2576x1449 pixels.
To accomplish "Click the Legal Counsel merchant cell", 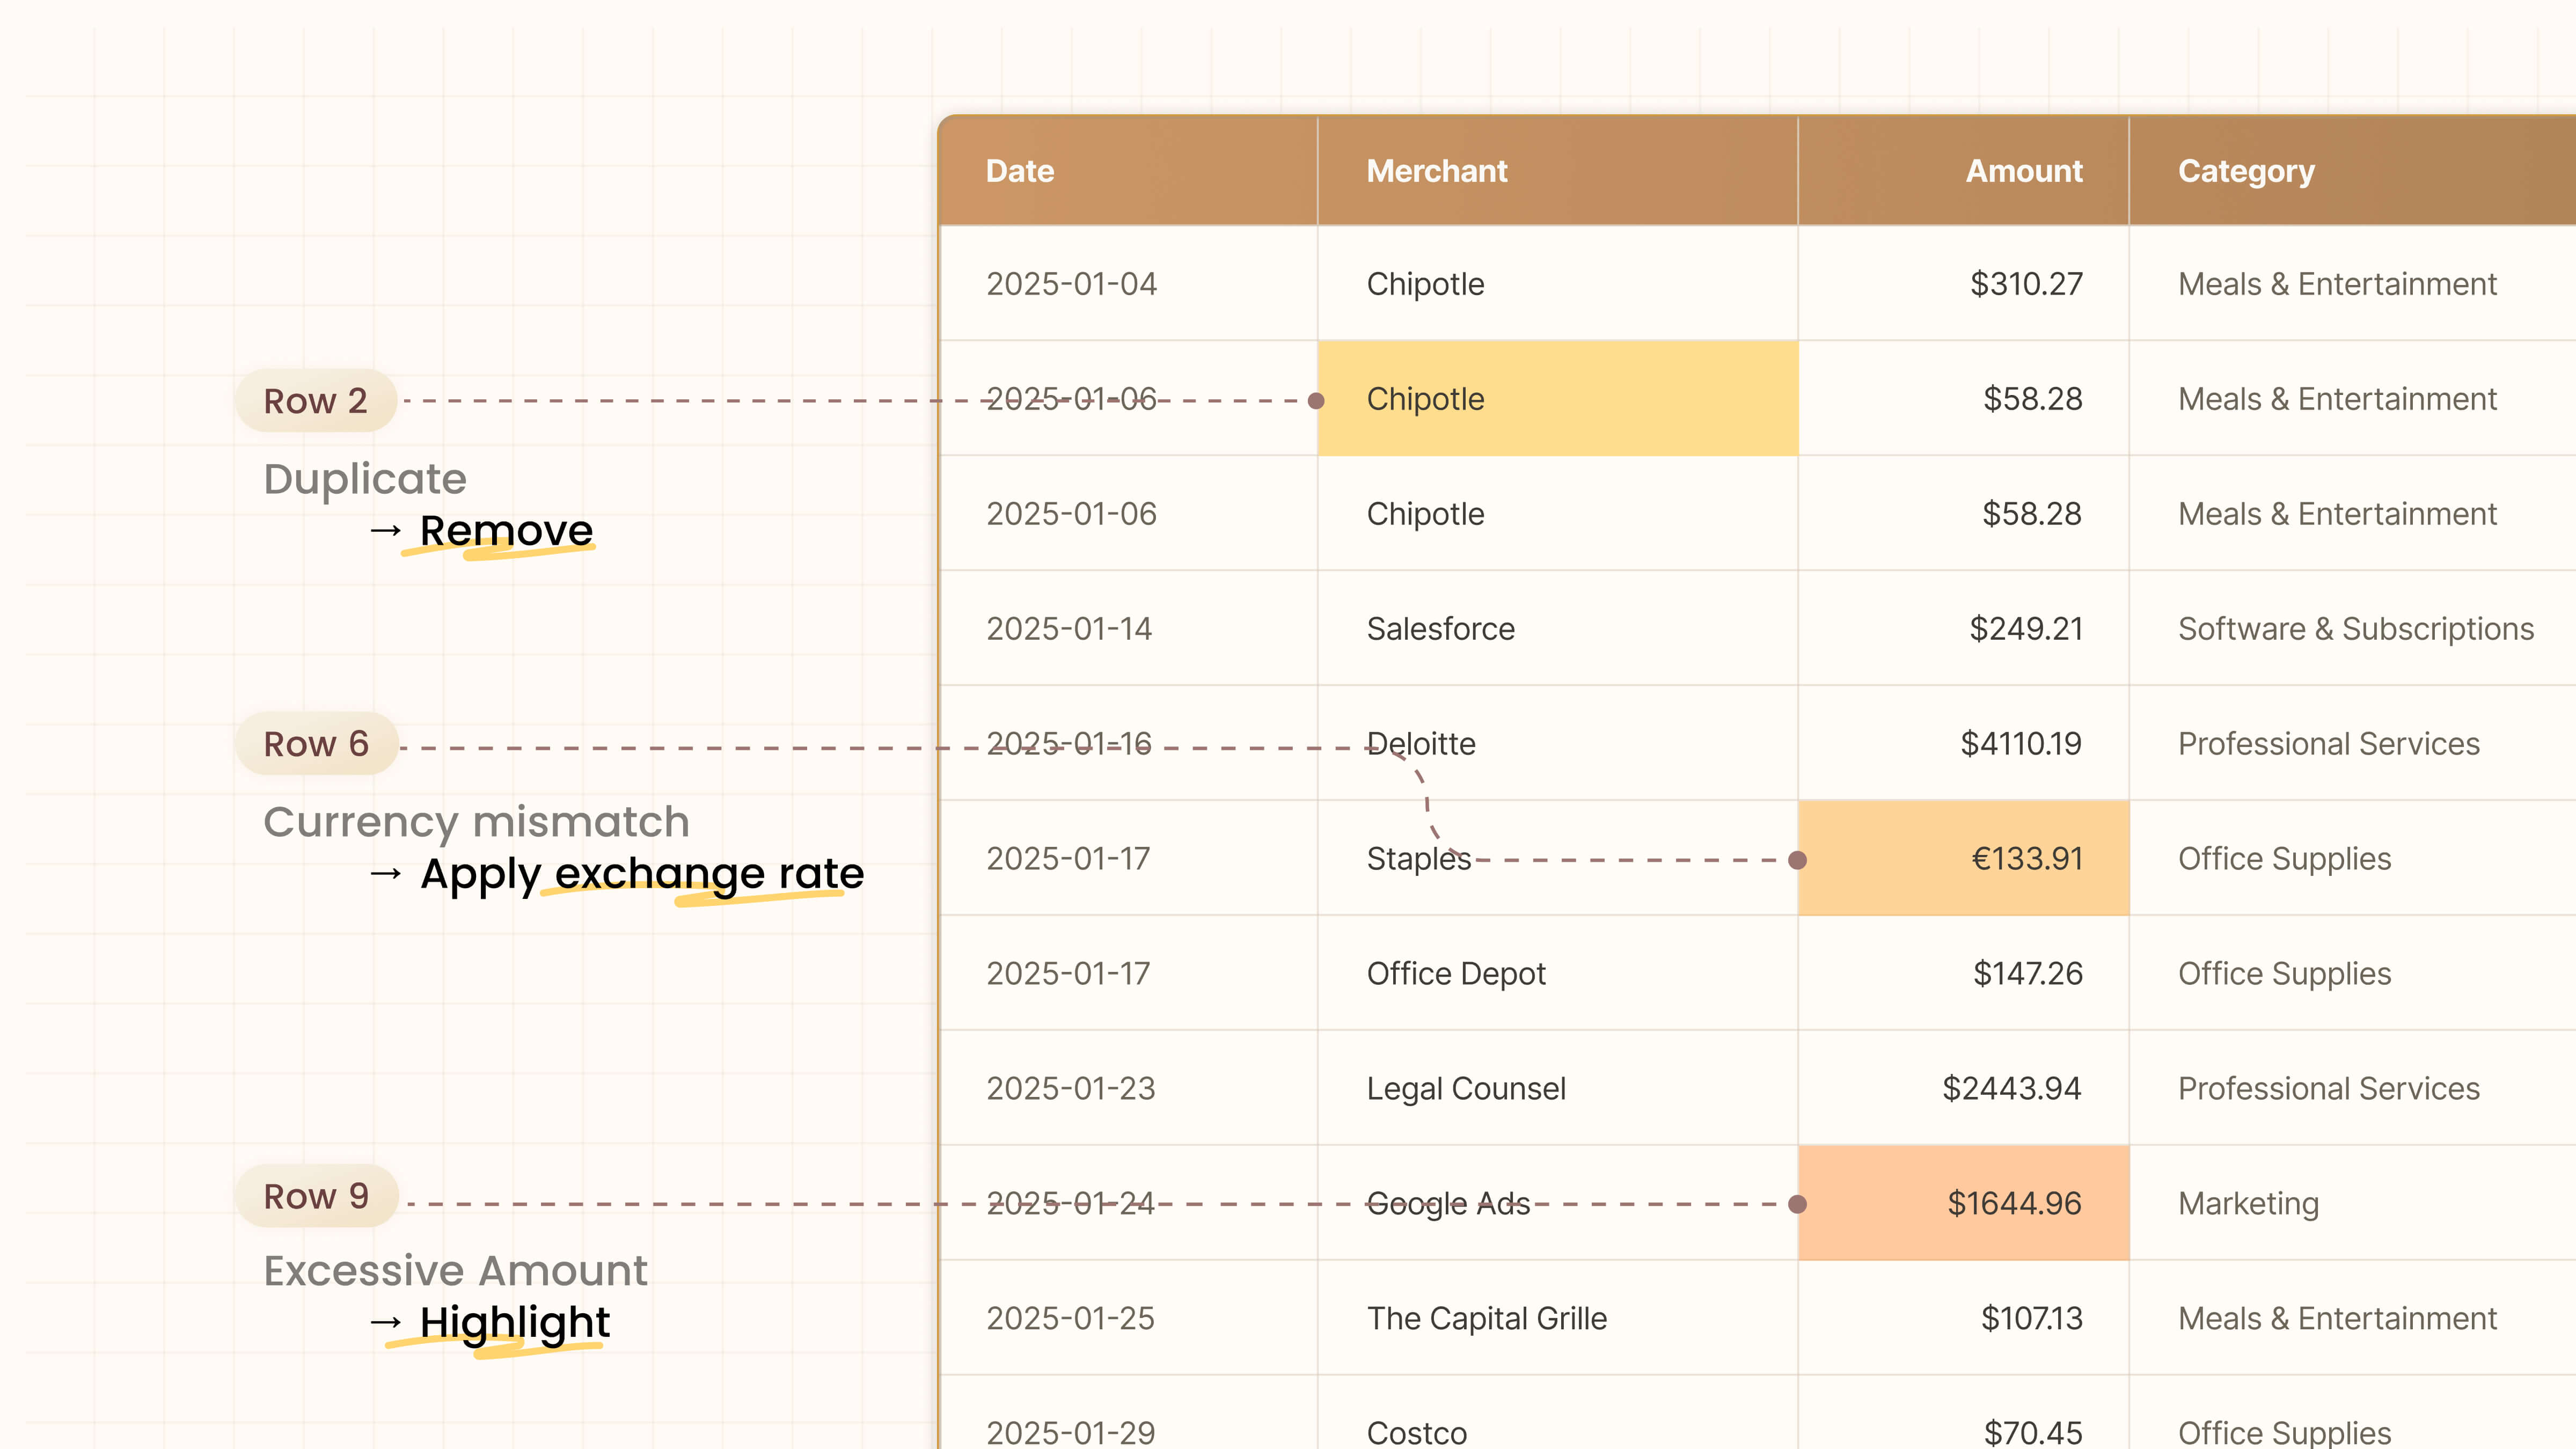I will coord(1466,1088).
